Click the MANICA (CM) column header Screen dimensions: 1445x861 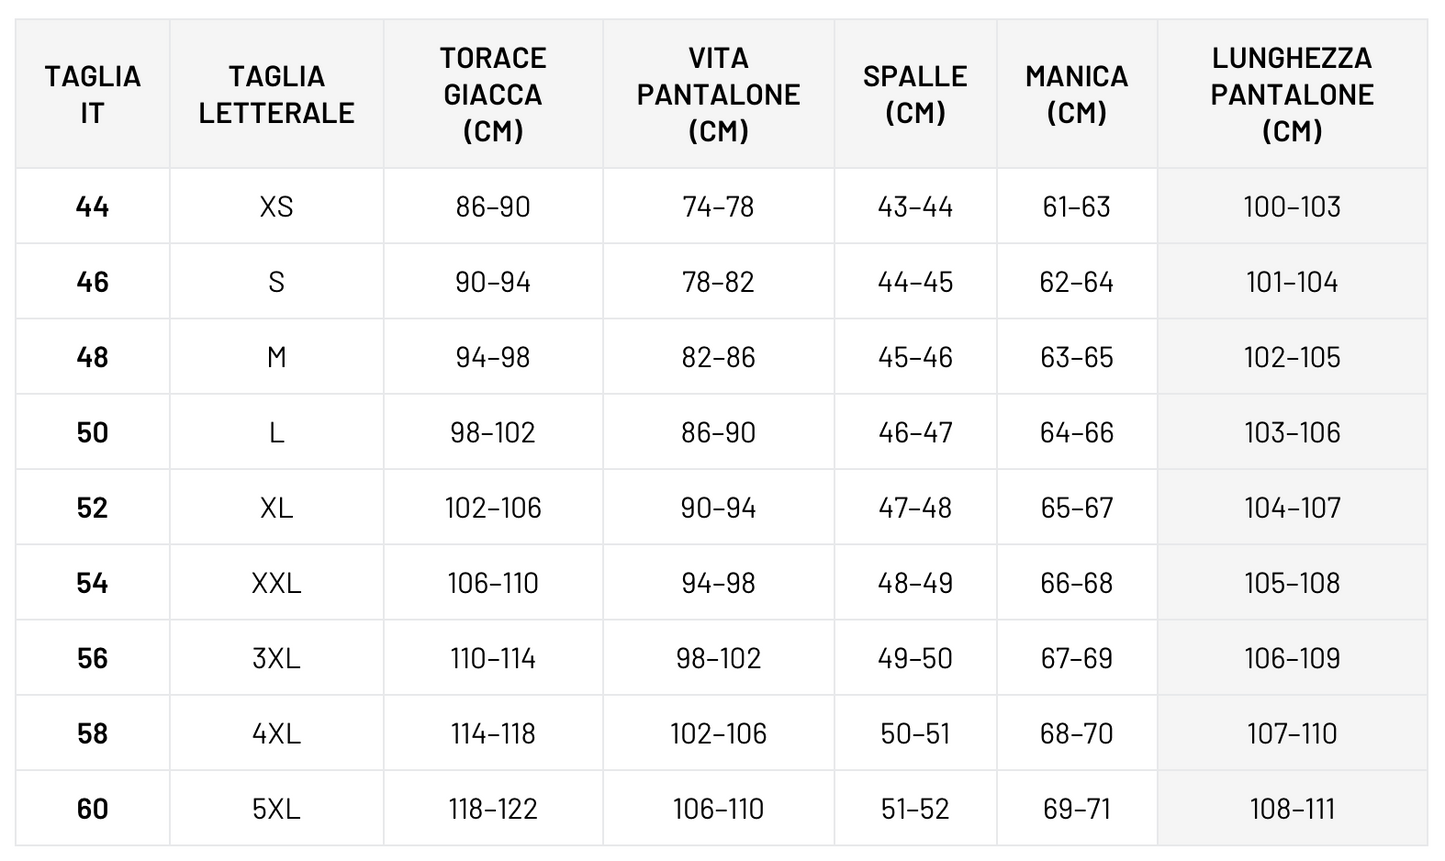[x=1076, y=94]
